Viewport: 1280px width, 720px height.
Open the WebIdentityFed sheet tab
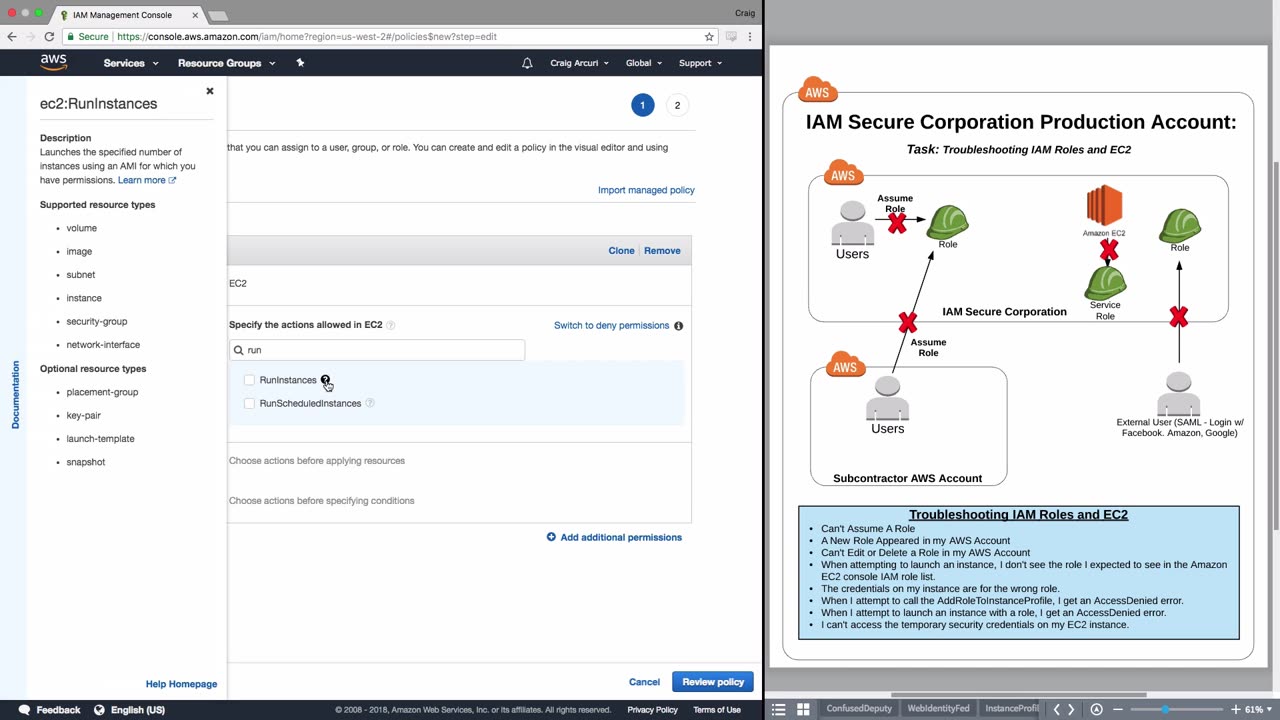coord(938,709)
